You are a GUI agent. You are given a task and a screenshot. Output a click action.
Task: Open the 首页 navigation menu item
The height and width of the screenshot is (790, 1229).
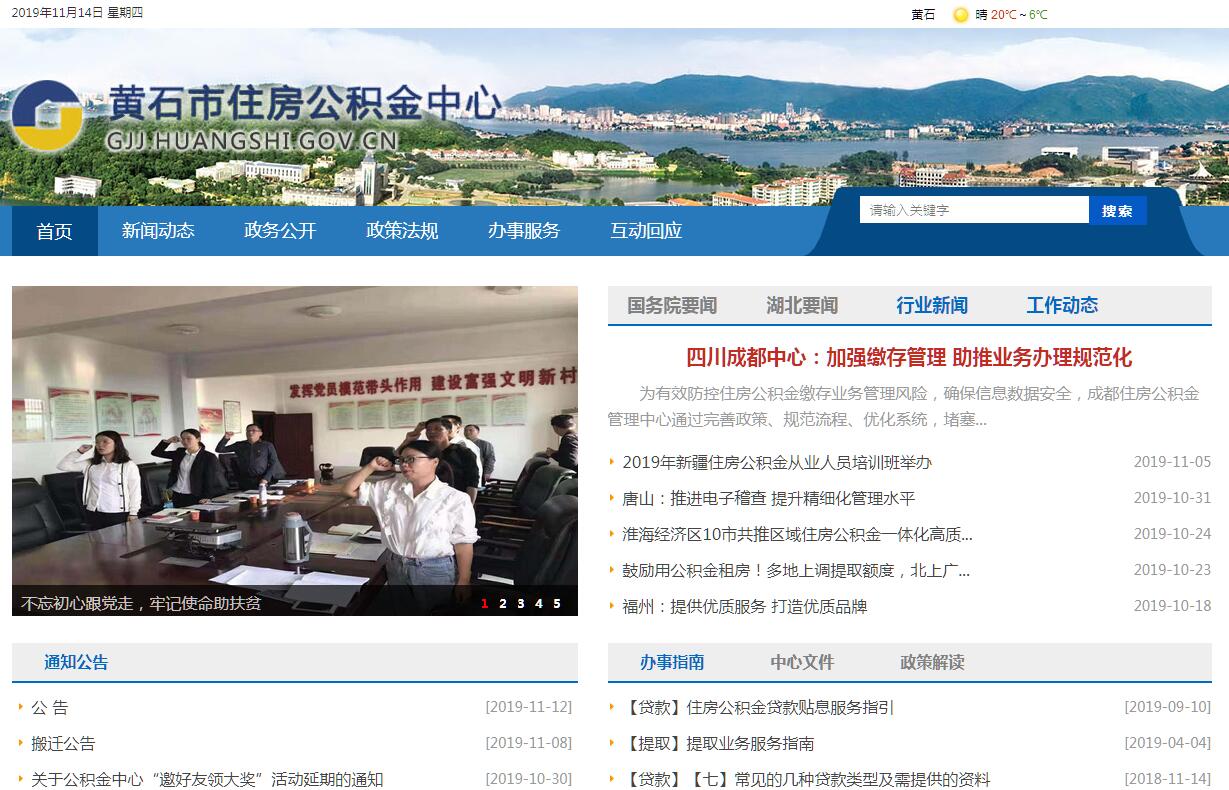click(55, 231)
